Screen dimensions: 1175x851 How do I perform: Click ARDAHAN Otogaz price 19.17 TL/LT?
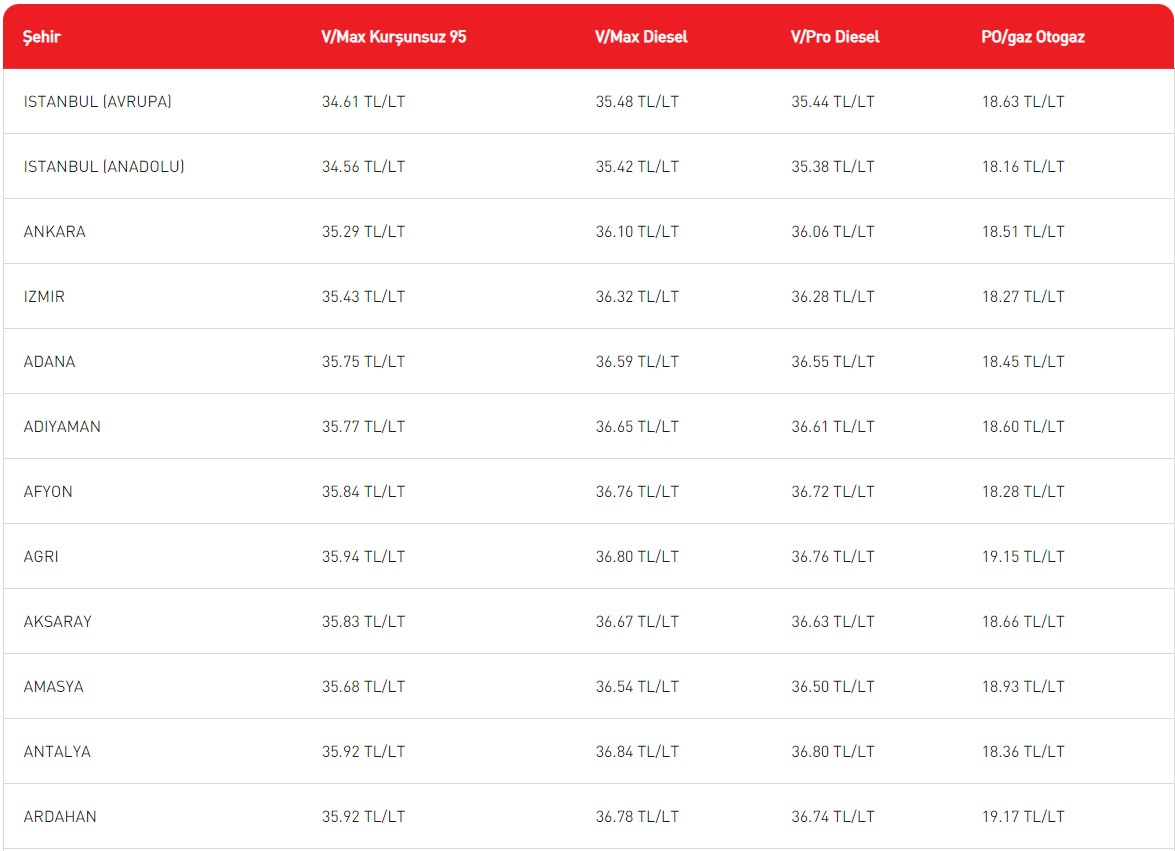point(1023,817)
